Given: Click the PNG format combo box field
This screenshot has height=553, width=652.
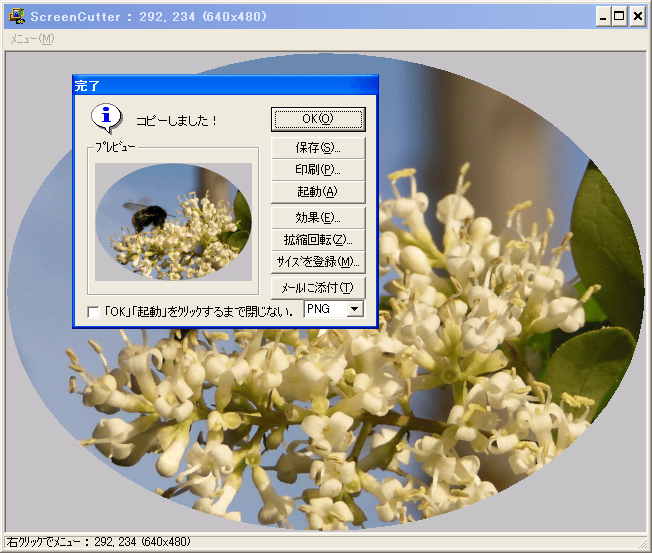Looking at the screenshot, I should [324, 310].
